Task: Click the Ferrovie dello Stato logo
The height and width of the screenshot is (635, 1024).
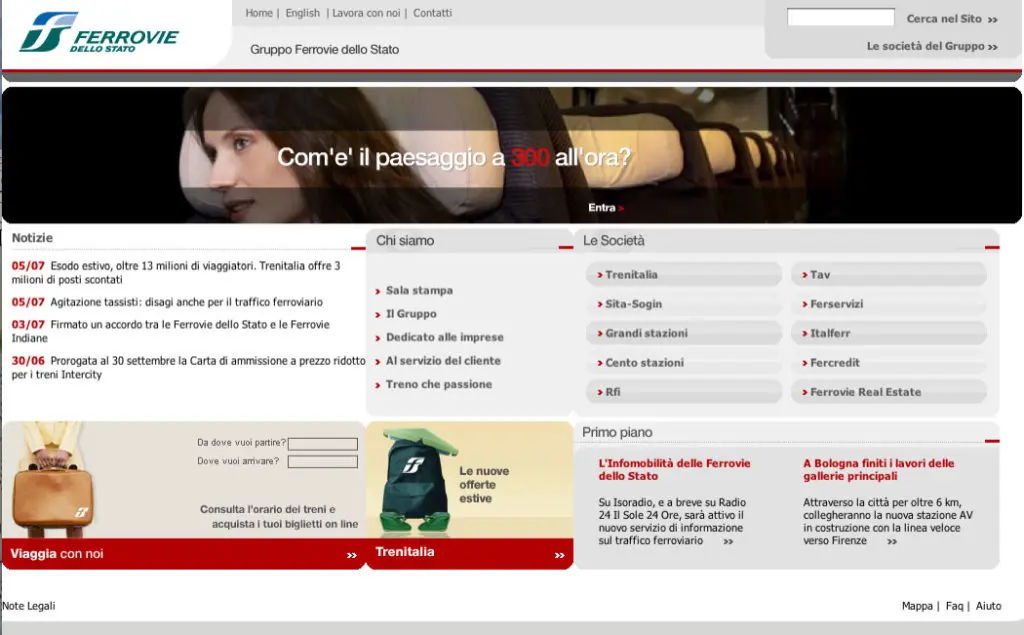Action: click(x=99, y=33)
